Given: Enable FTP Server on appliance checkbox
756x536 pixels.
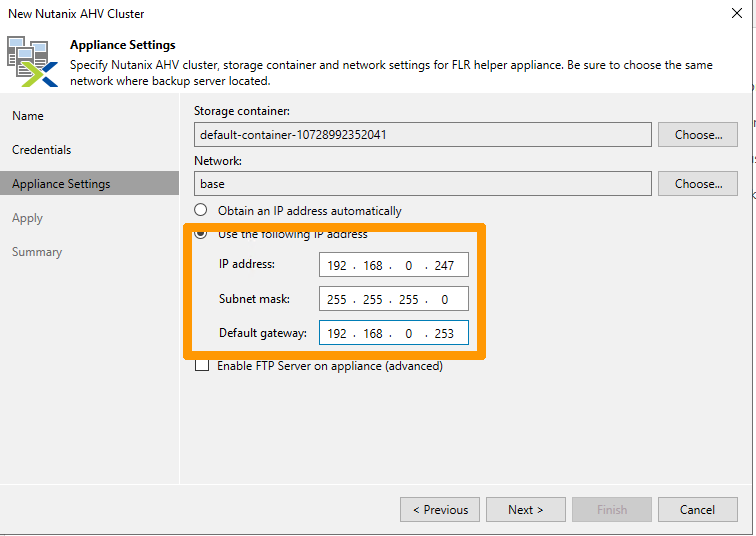Looking at the screenshot, I should coord(202,365).
